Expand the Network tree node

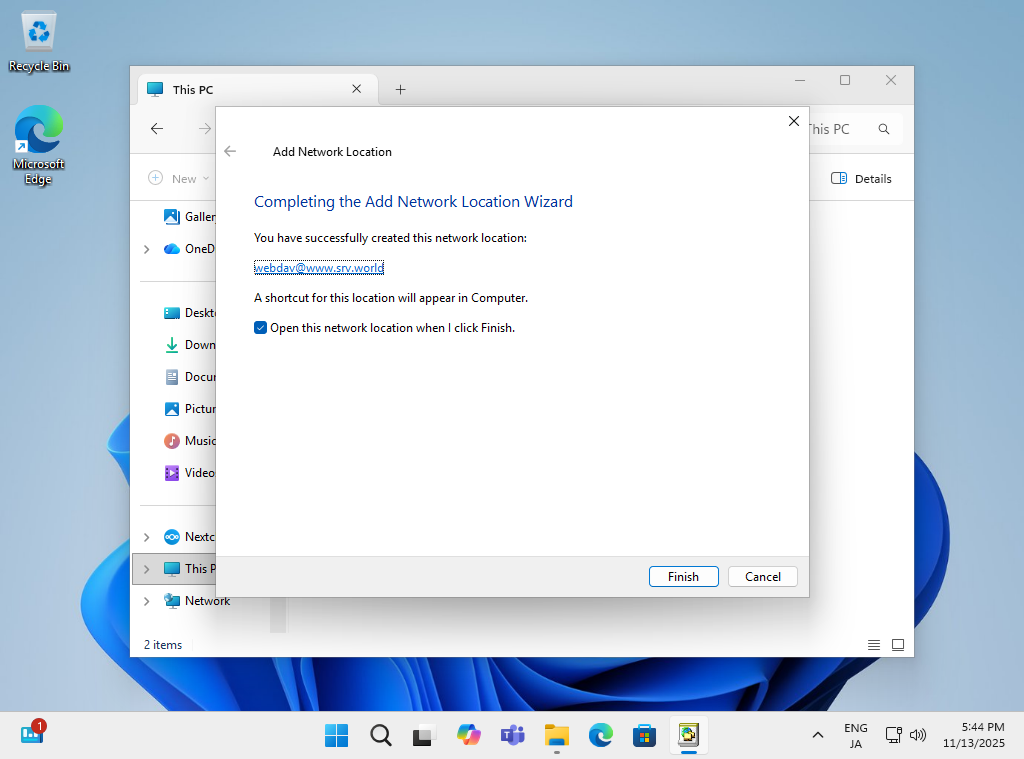[147, 601]
